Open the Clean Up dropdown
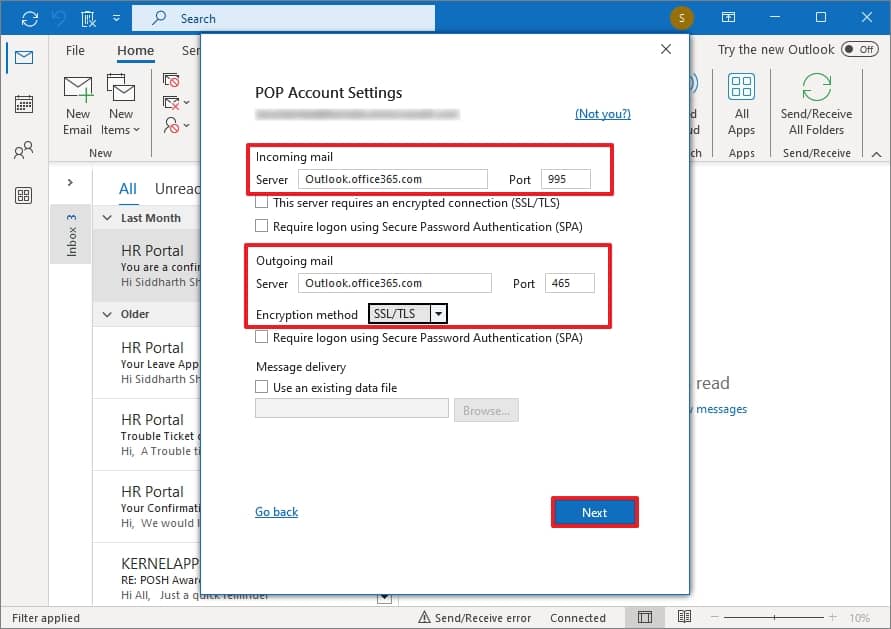 [176, 103]
